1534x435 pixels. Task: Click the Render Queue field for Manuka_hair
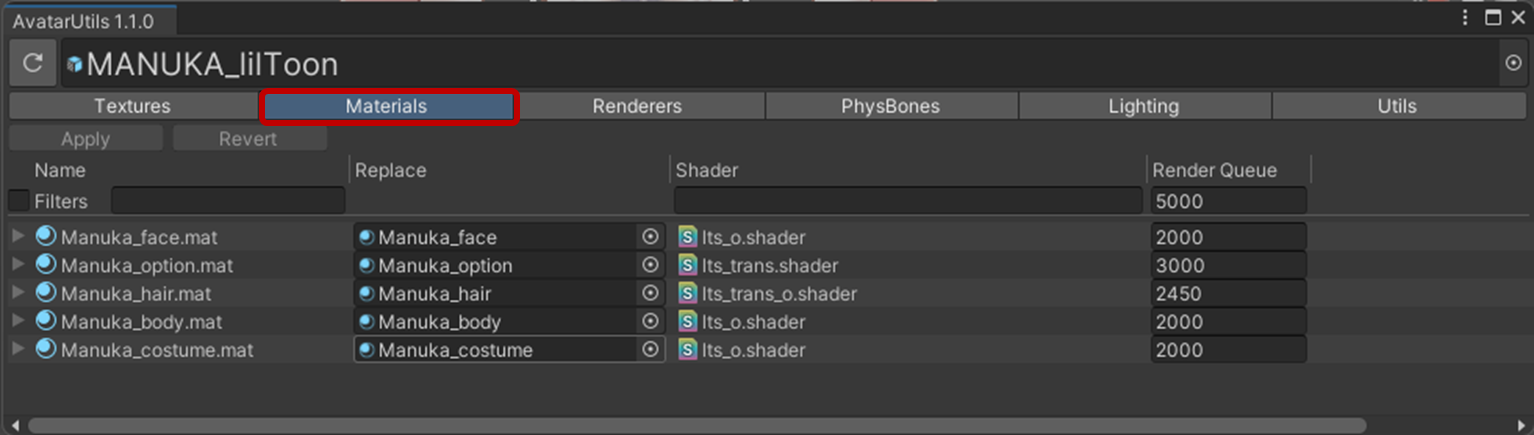(x=1227, y=294)
